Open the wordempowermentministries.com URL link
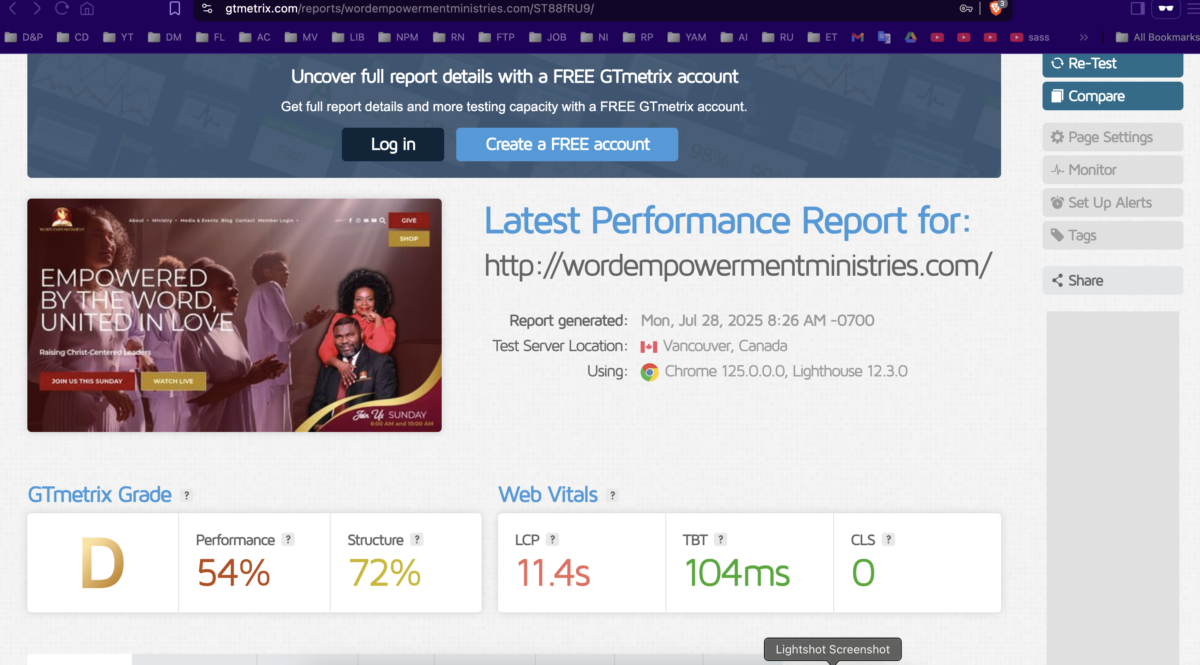This screenshot has width=1200, height=665. pos(738,265)
